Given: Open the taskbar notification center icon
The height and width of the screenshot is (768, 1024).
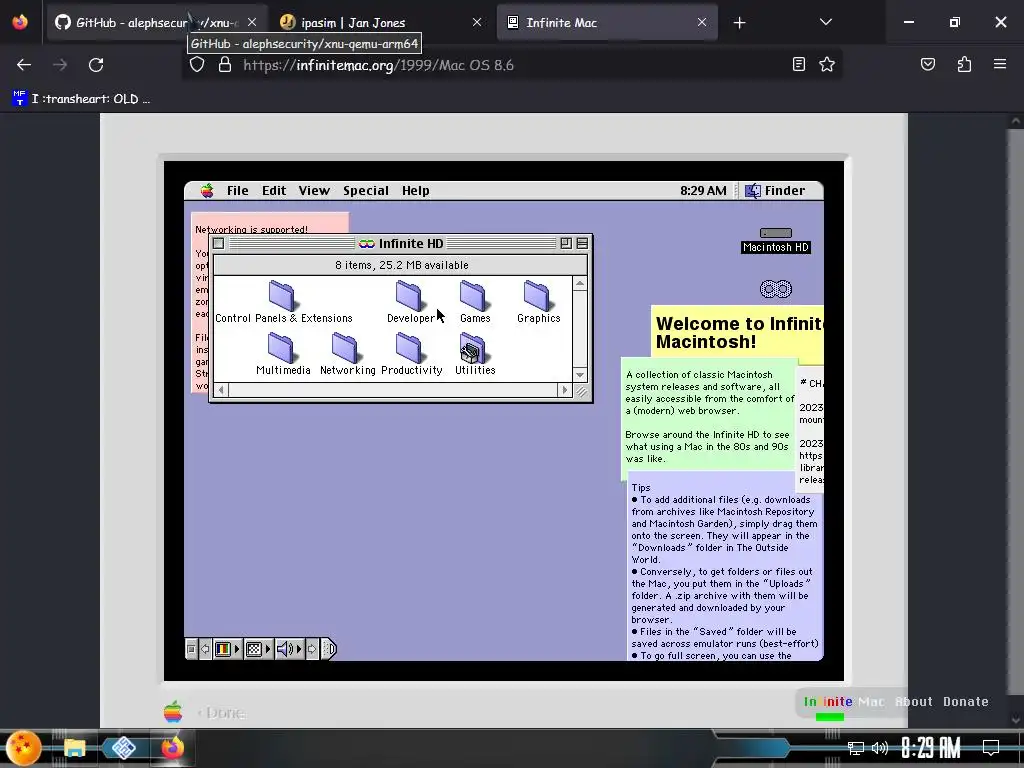Looking at the screenshot, I should click(x=991, y=748).
